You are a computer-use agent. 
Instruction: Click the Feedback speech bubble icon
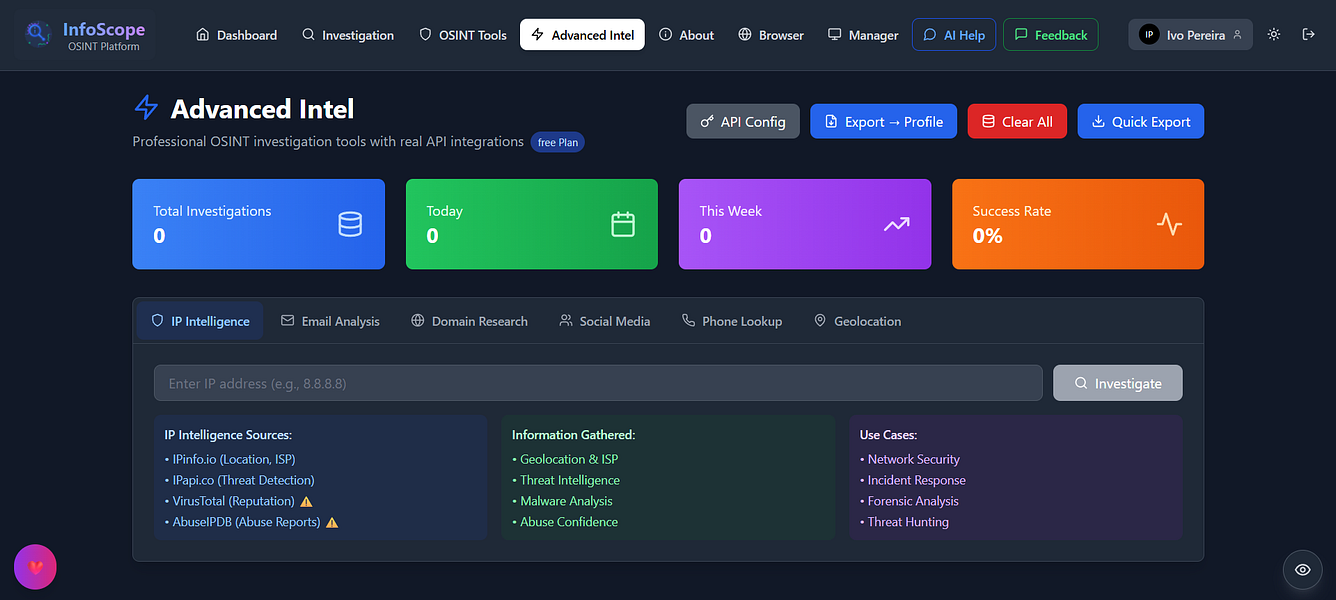pyautogui.click(x=1023, y=34)
